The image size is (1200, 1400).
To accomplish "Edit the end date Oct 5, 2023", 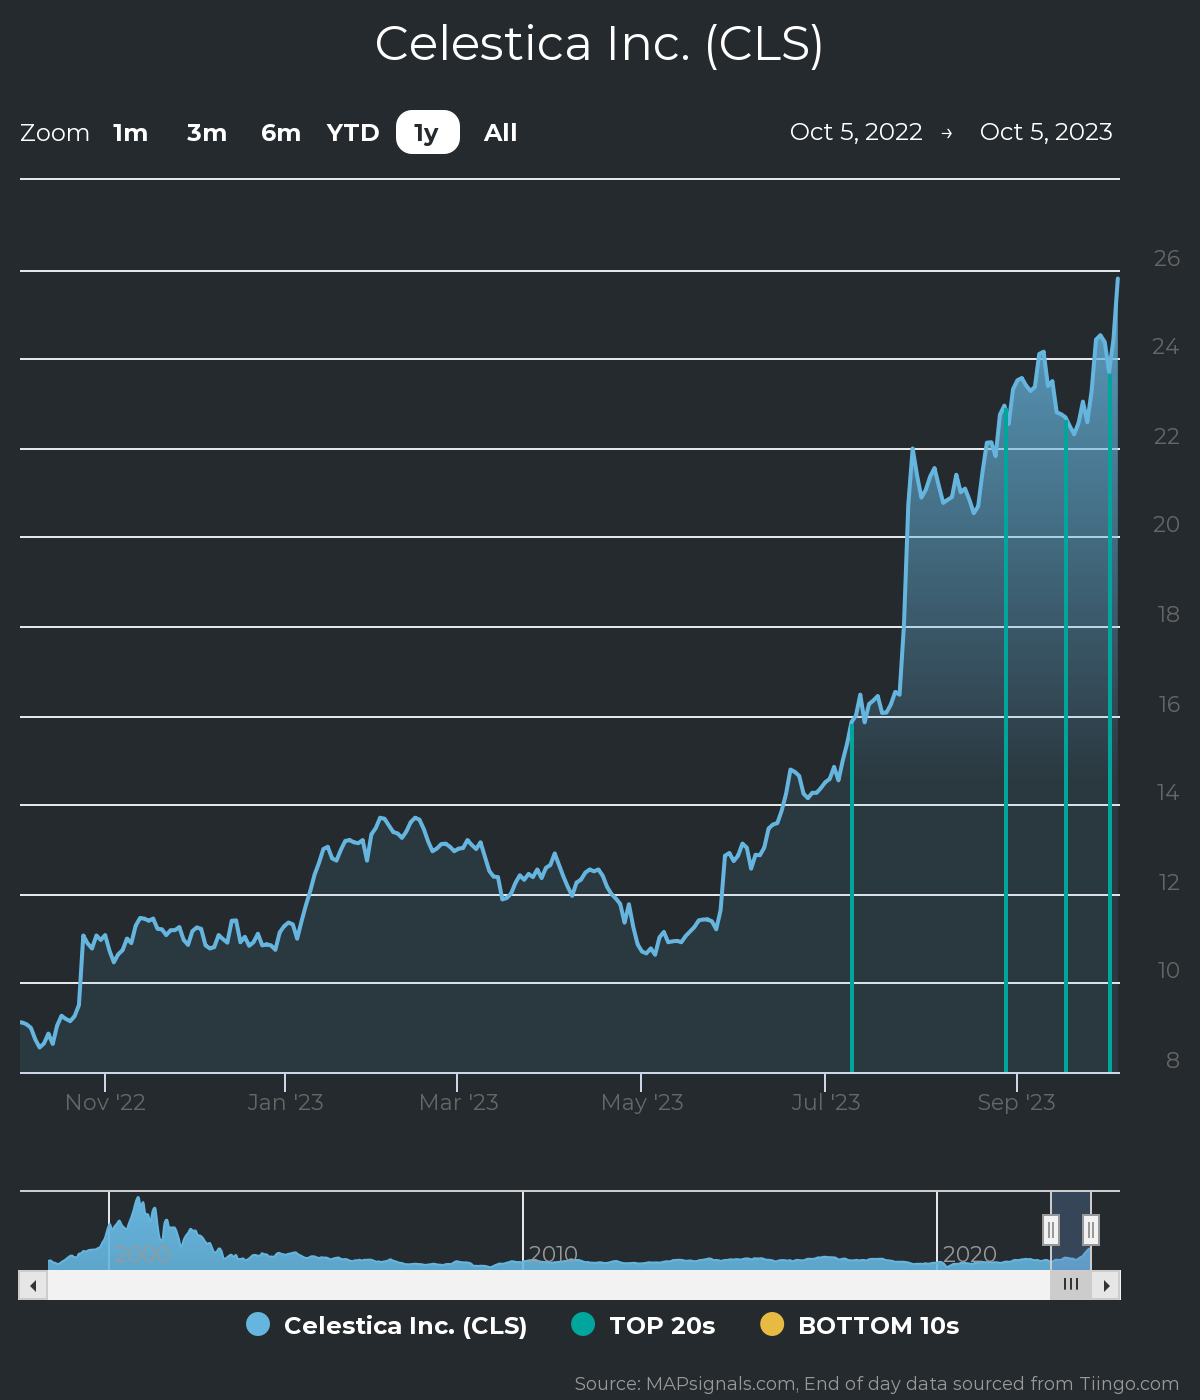I will click(1046, 132).
